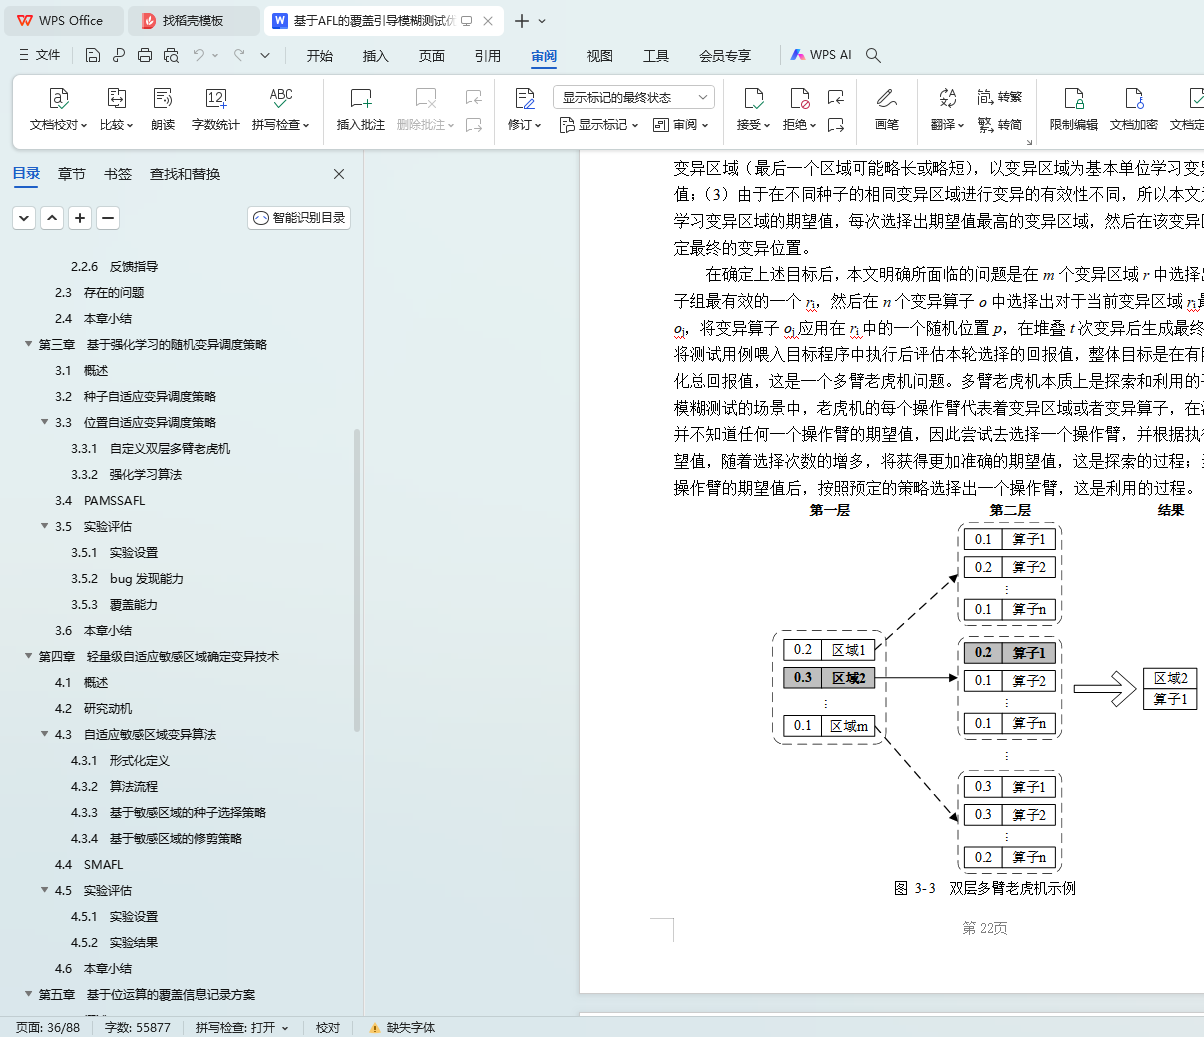Click 校对 in status bar
The width and height of the screenshot is (1204, 1037).
click(x=328, y=1027)
